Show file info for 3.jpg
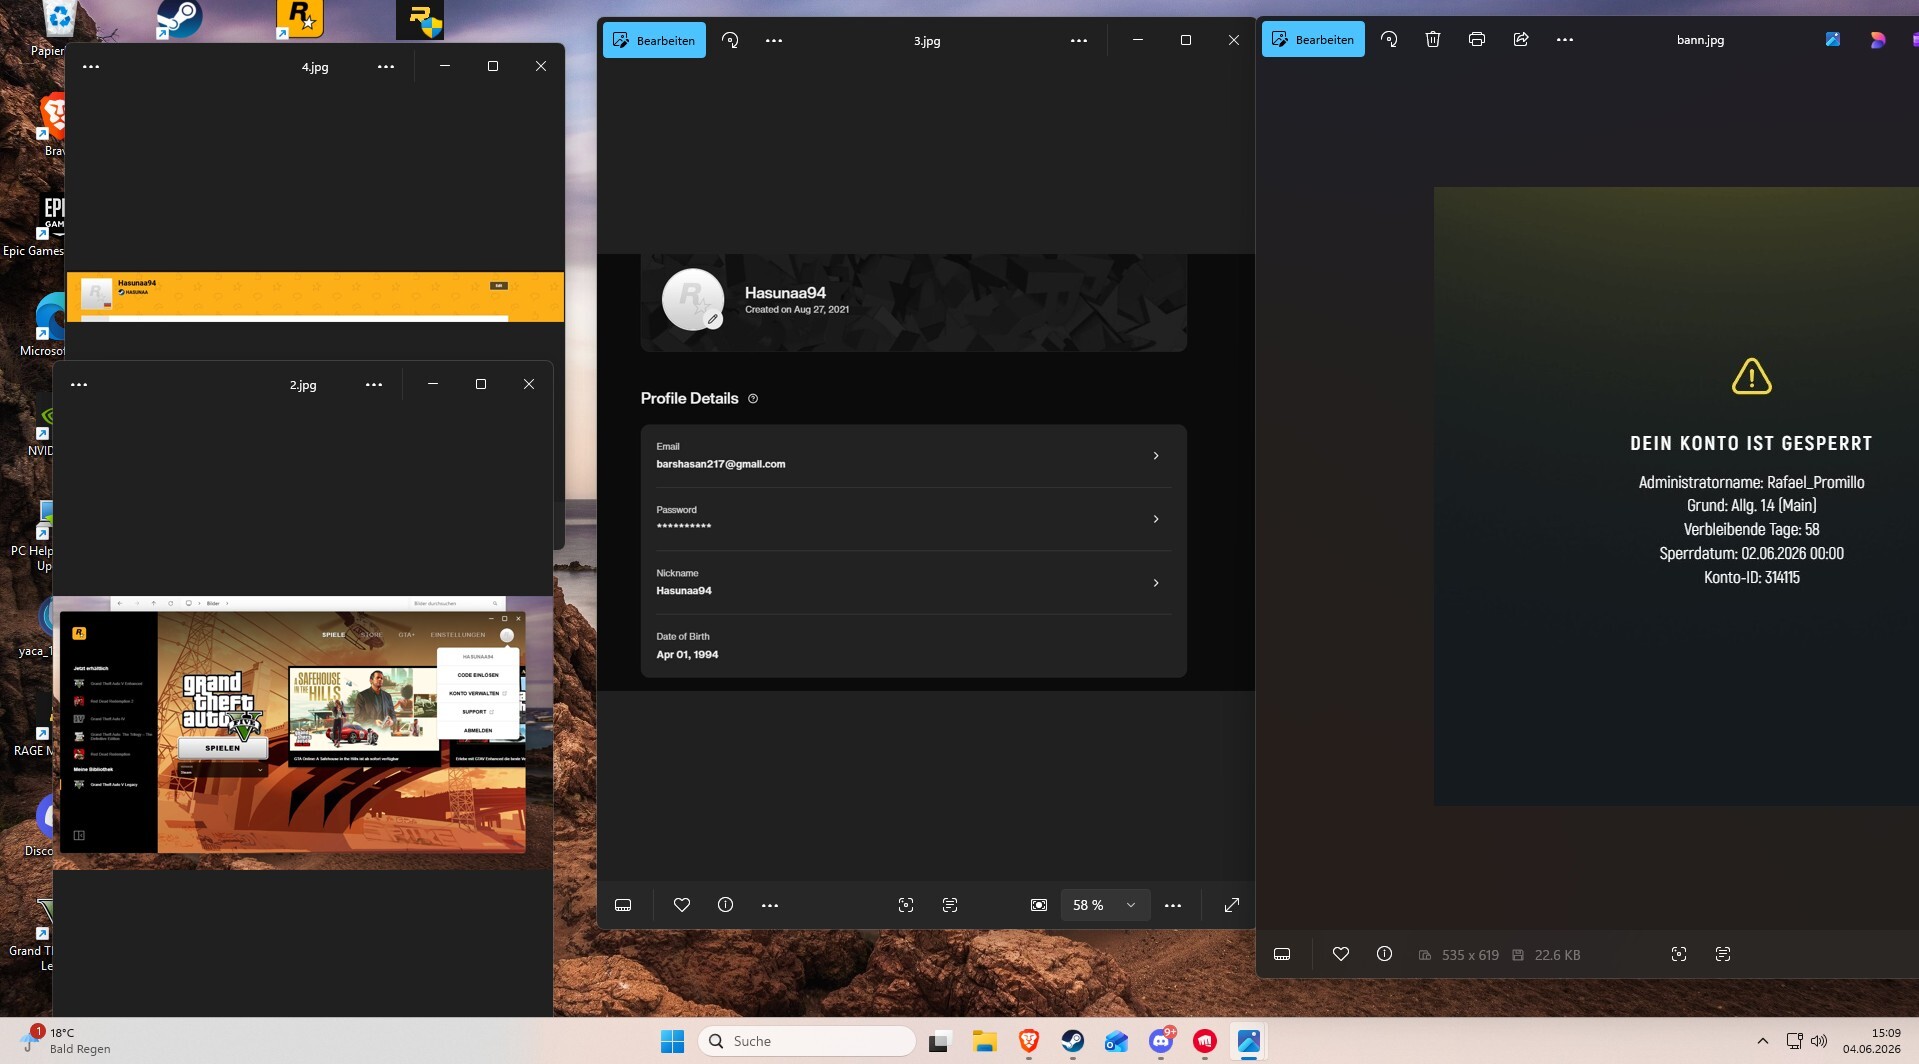This screenshot has height=1064, width=1919. pos(726,905)
